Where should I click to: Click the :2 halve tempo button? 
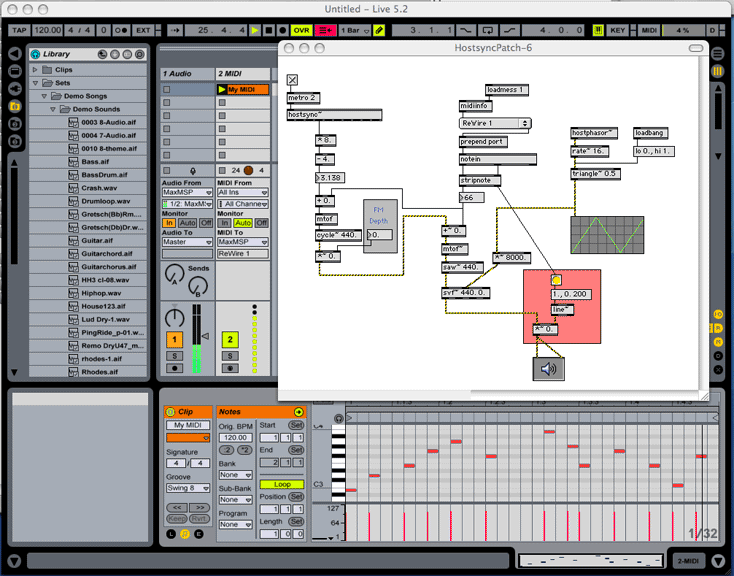coord(227,450)
